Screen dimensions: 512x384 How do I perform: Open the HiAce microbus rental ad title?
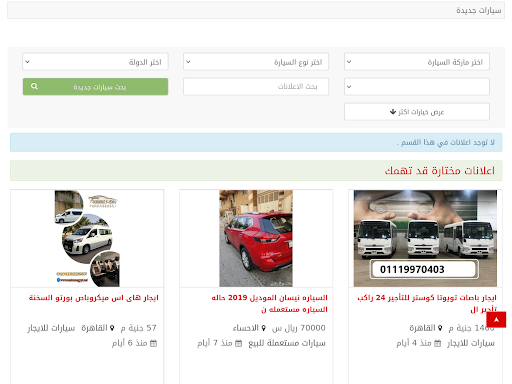coord(94,298)
